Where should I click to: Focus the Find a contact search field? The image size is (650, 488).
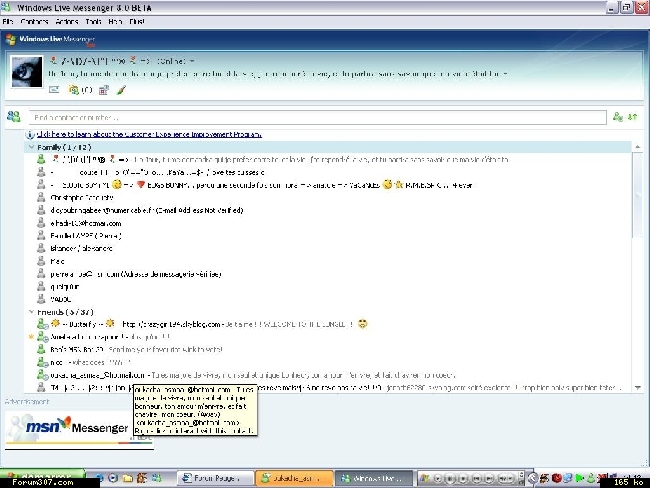pyautogui.click(x=318, y=117)
